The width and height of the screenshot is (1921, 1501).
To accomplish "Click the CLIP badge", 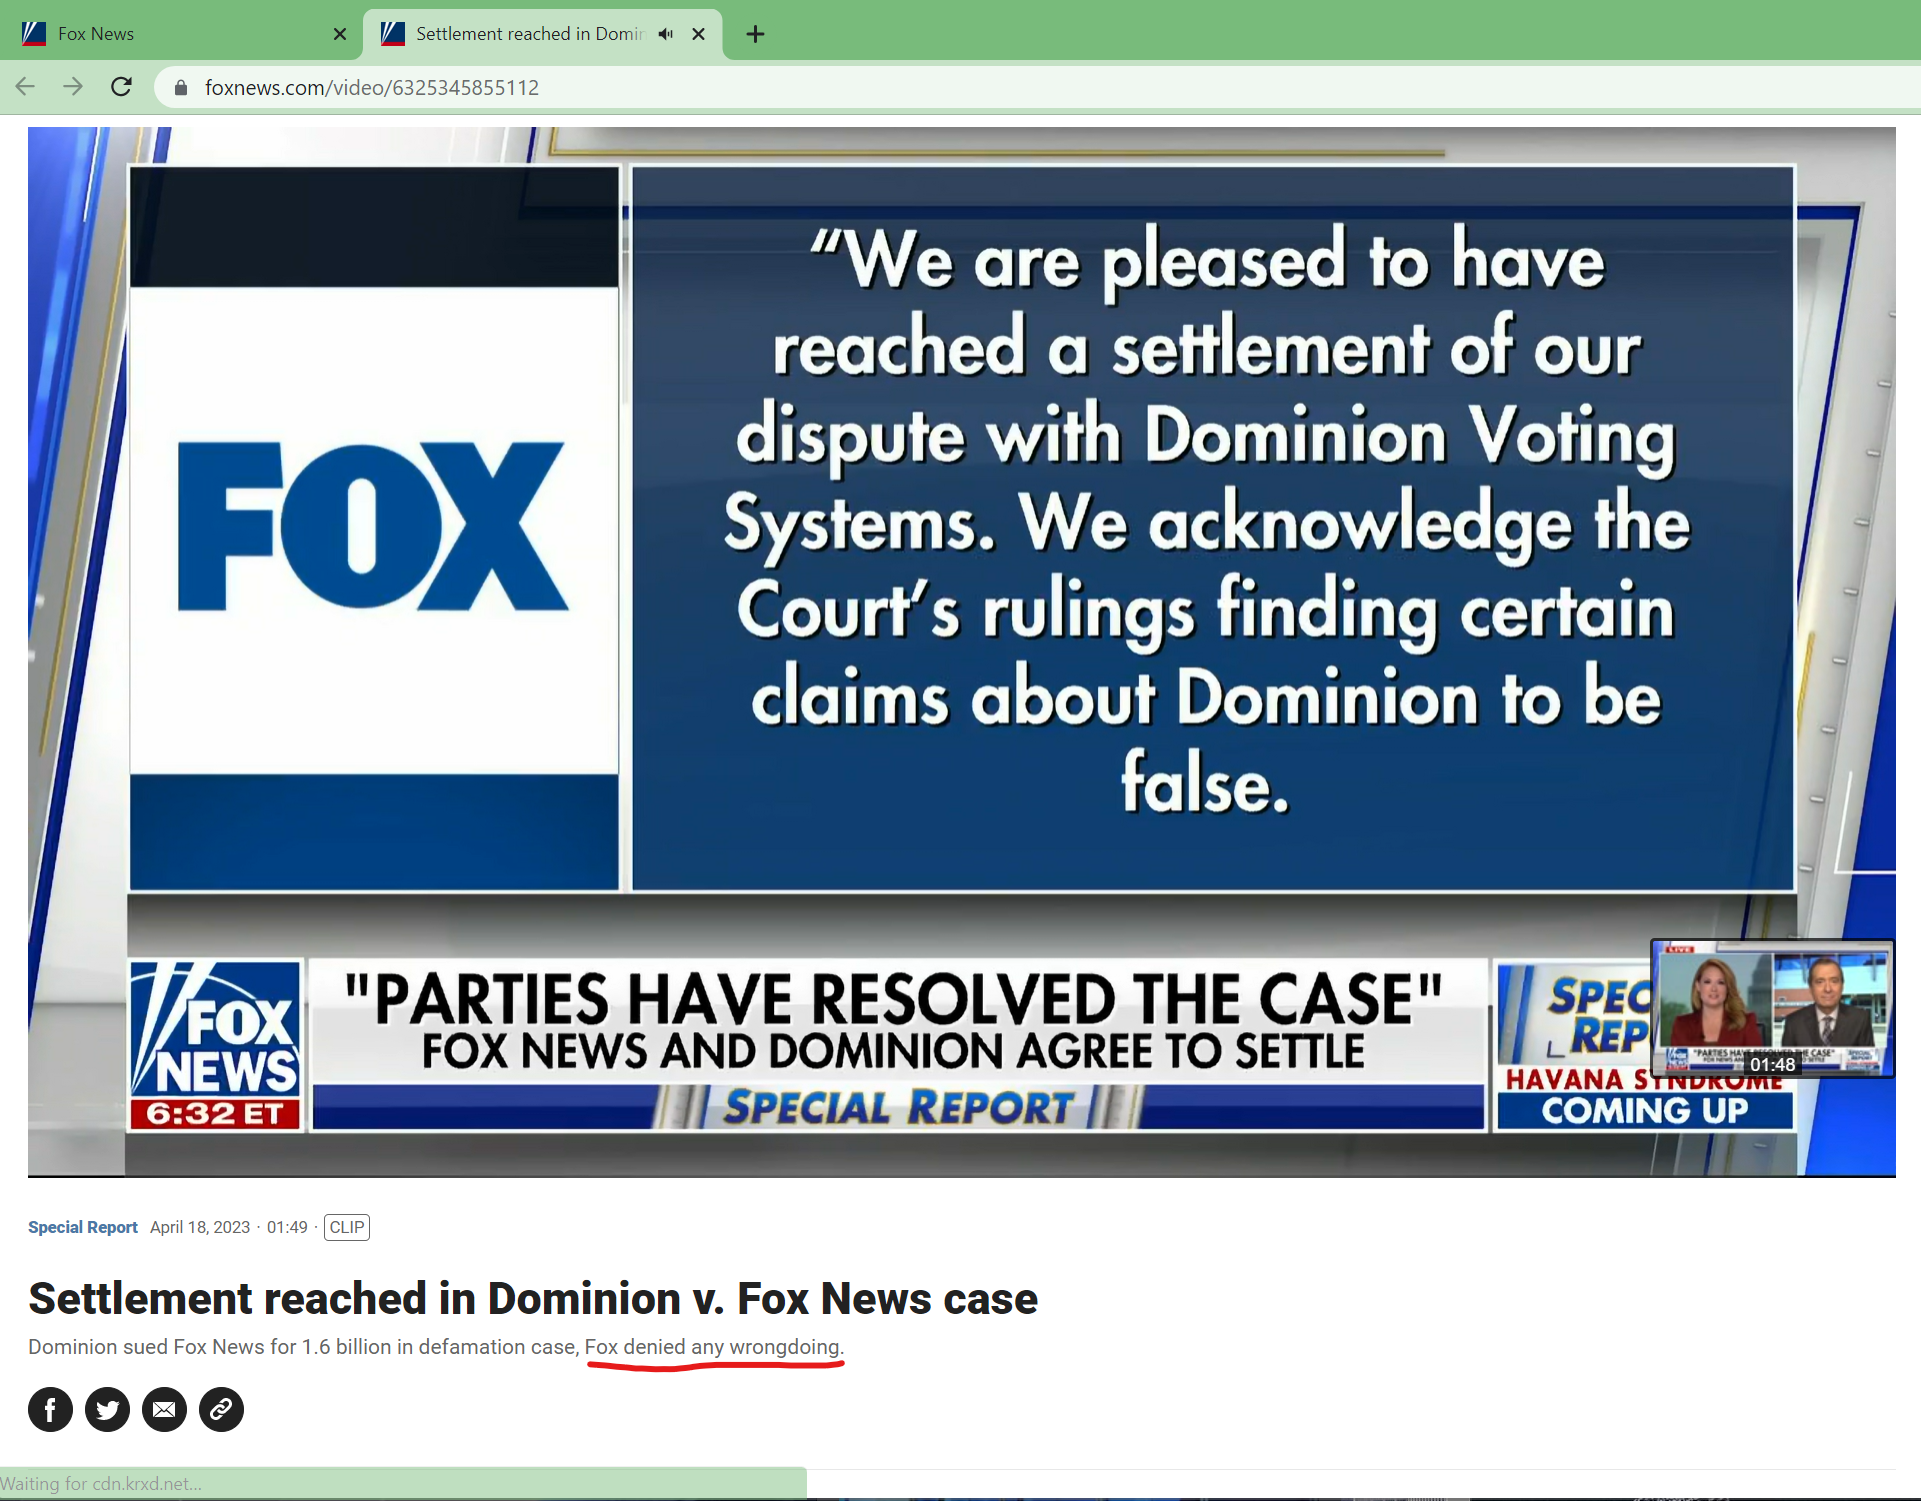I will tap(347, 1227).
